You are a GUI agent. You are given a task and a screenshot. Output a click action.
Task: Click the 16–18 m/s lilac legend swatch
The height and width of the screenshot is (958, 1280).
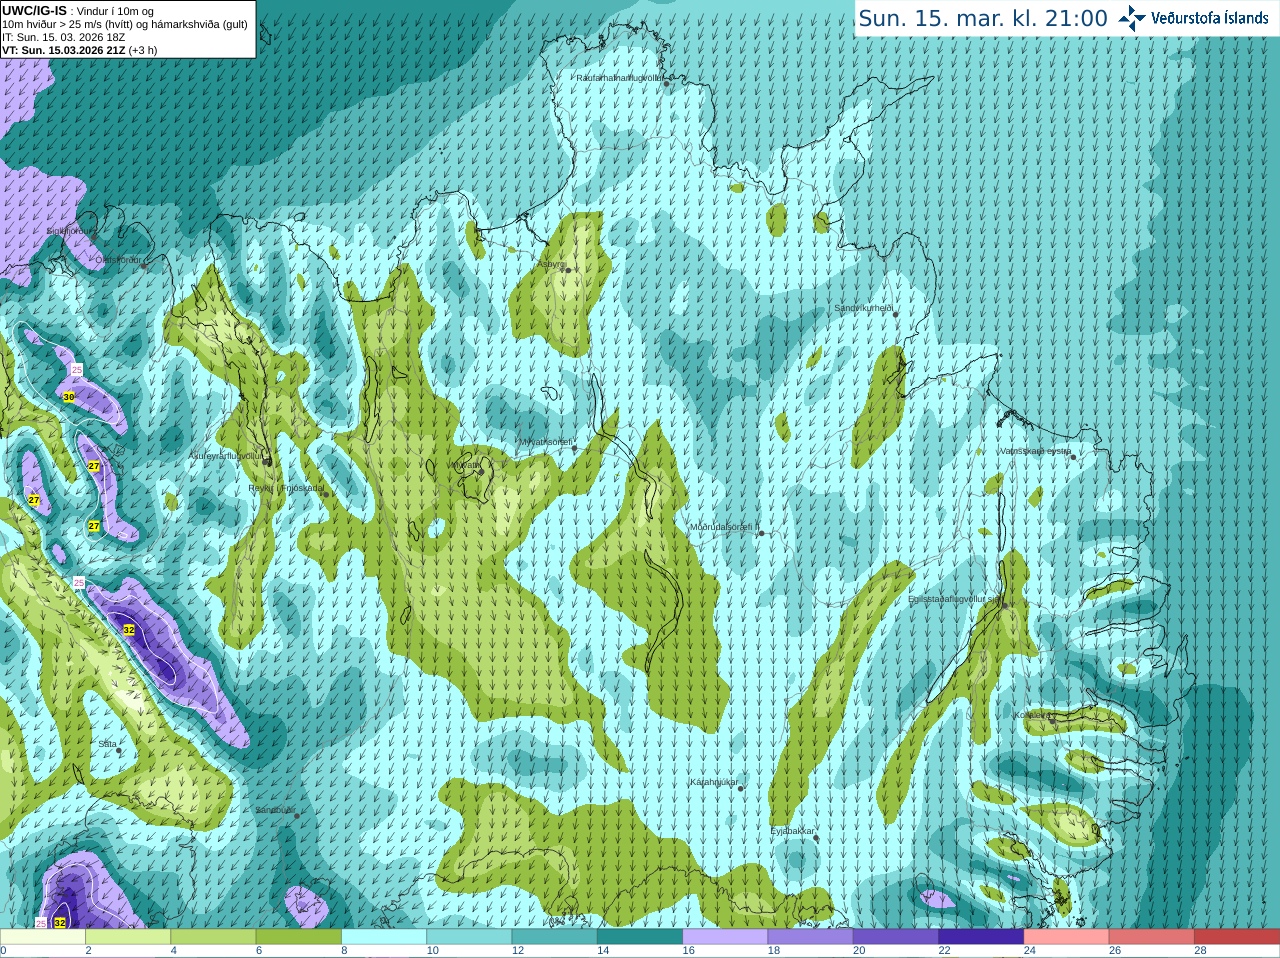pos(725,937)
